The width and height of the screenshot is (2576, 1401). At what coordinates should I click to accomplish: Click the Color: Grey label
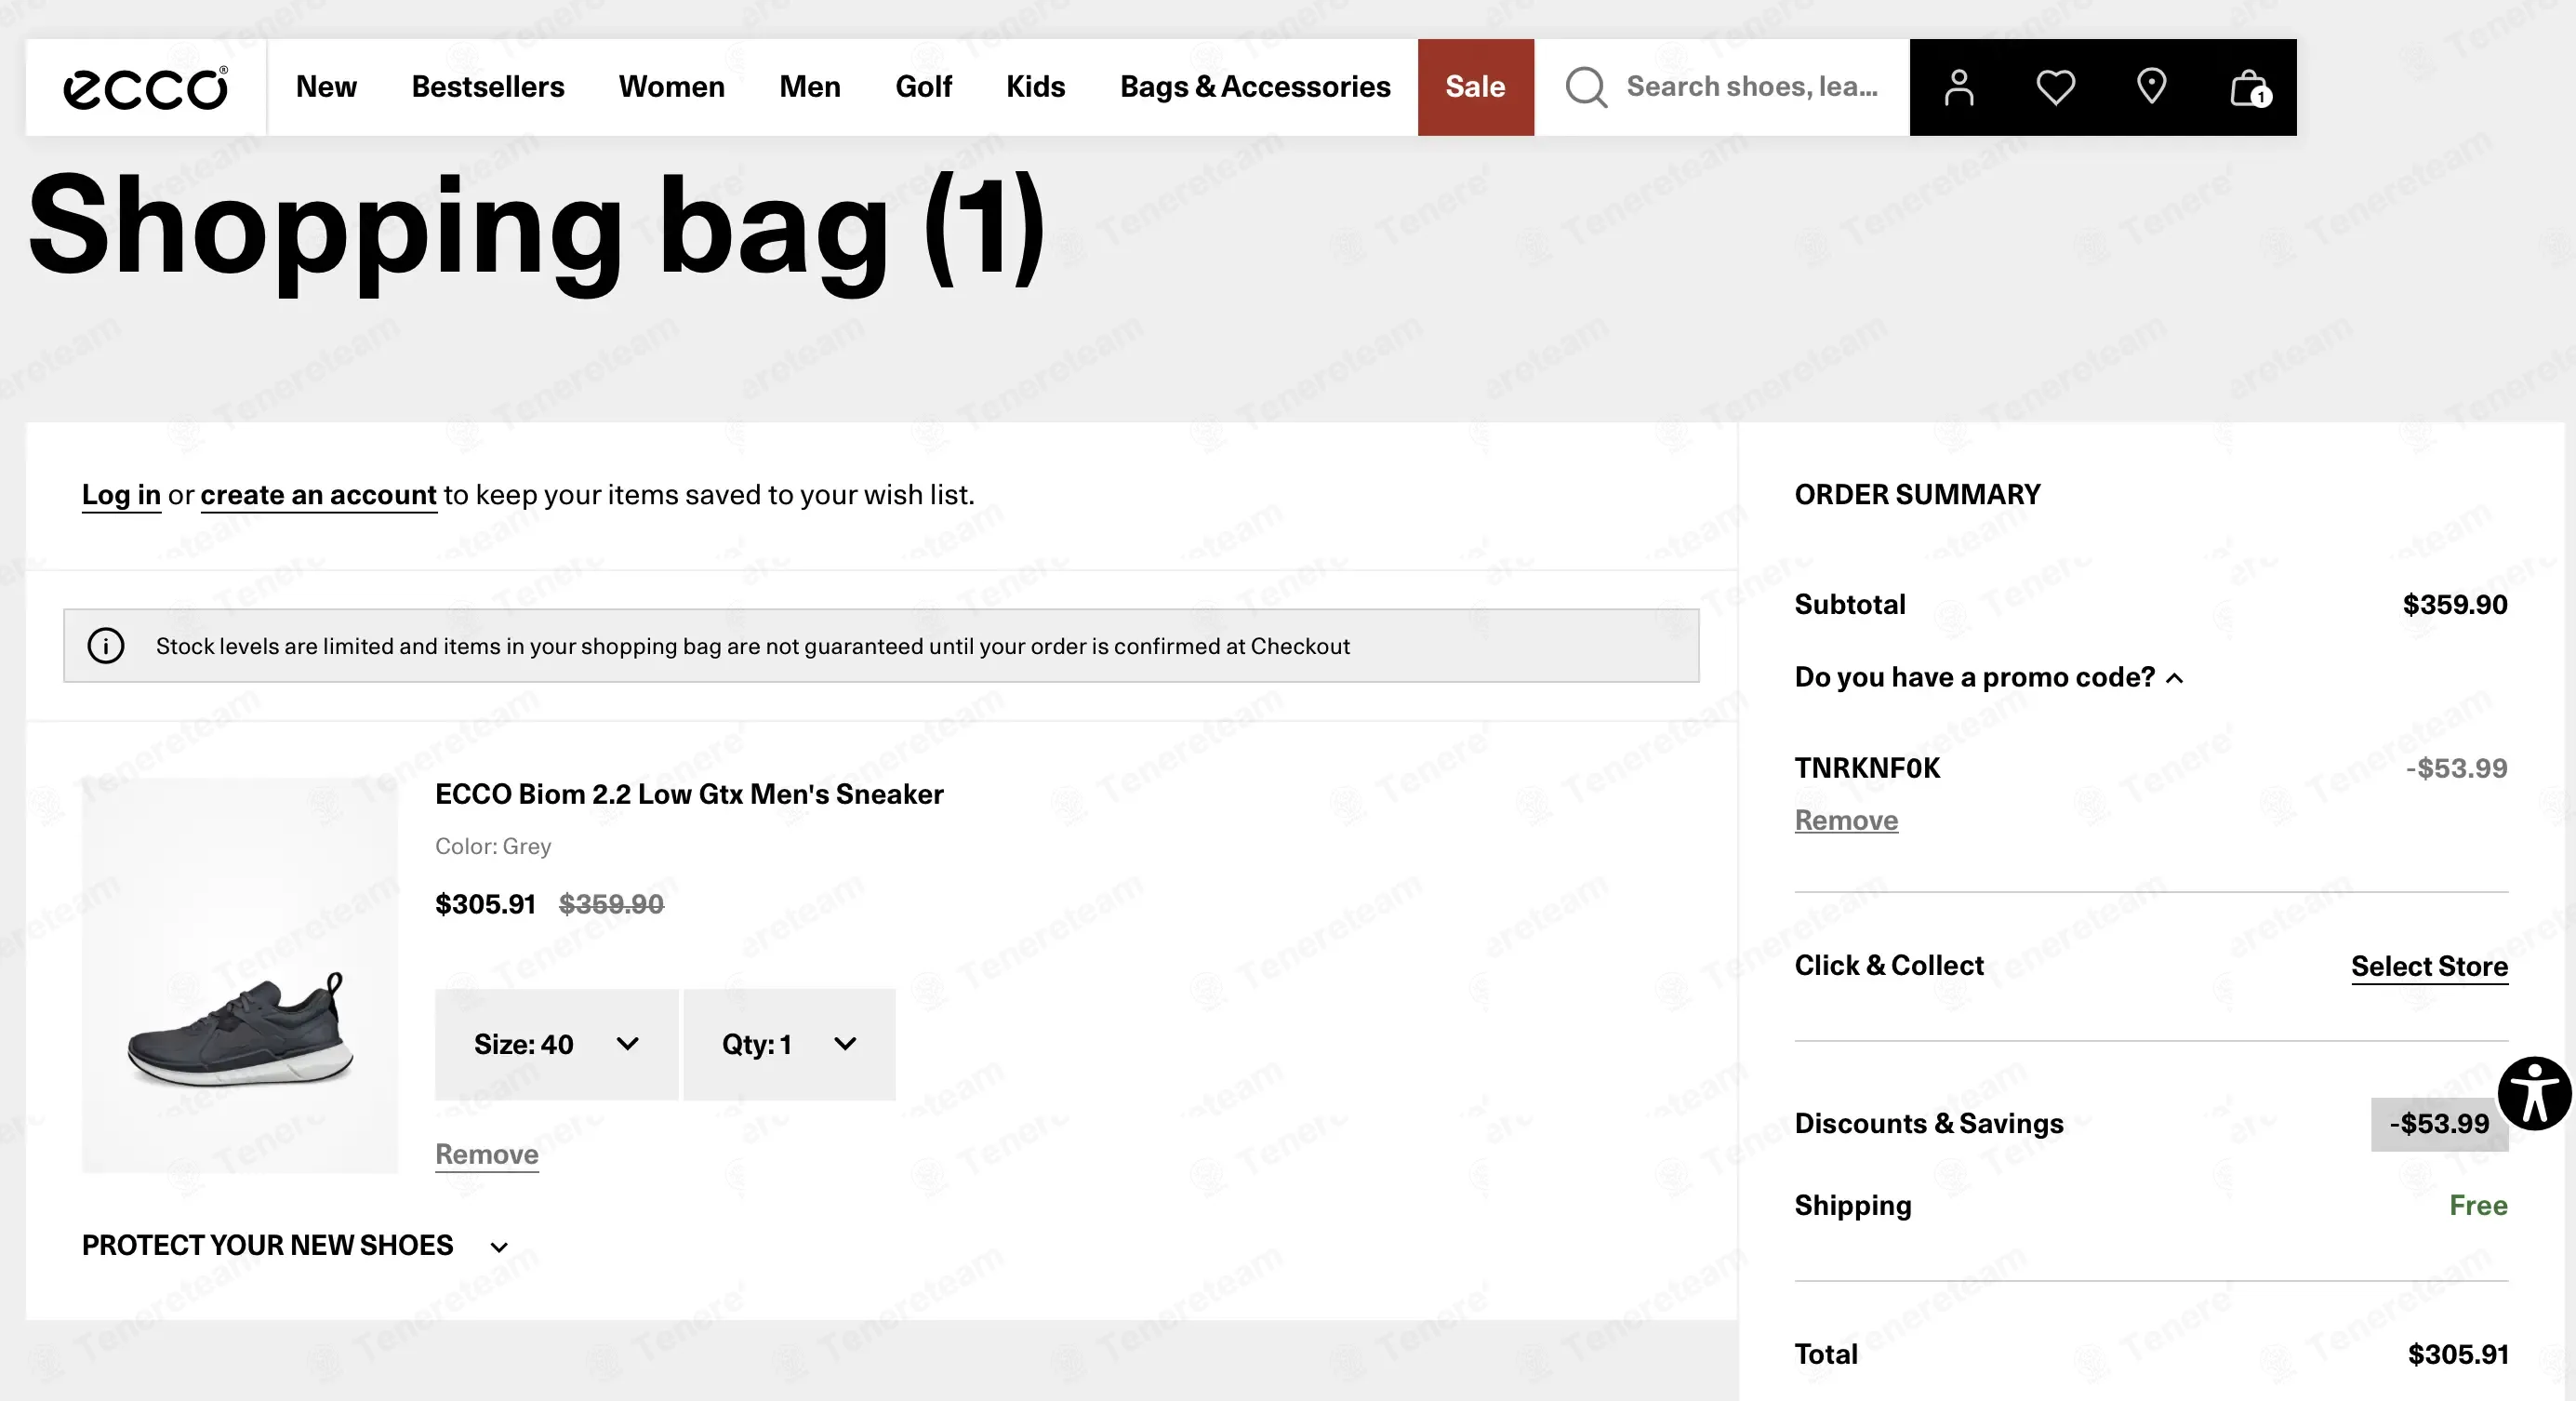493,846
